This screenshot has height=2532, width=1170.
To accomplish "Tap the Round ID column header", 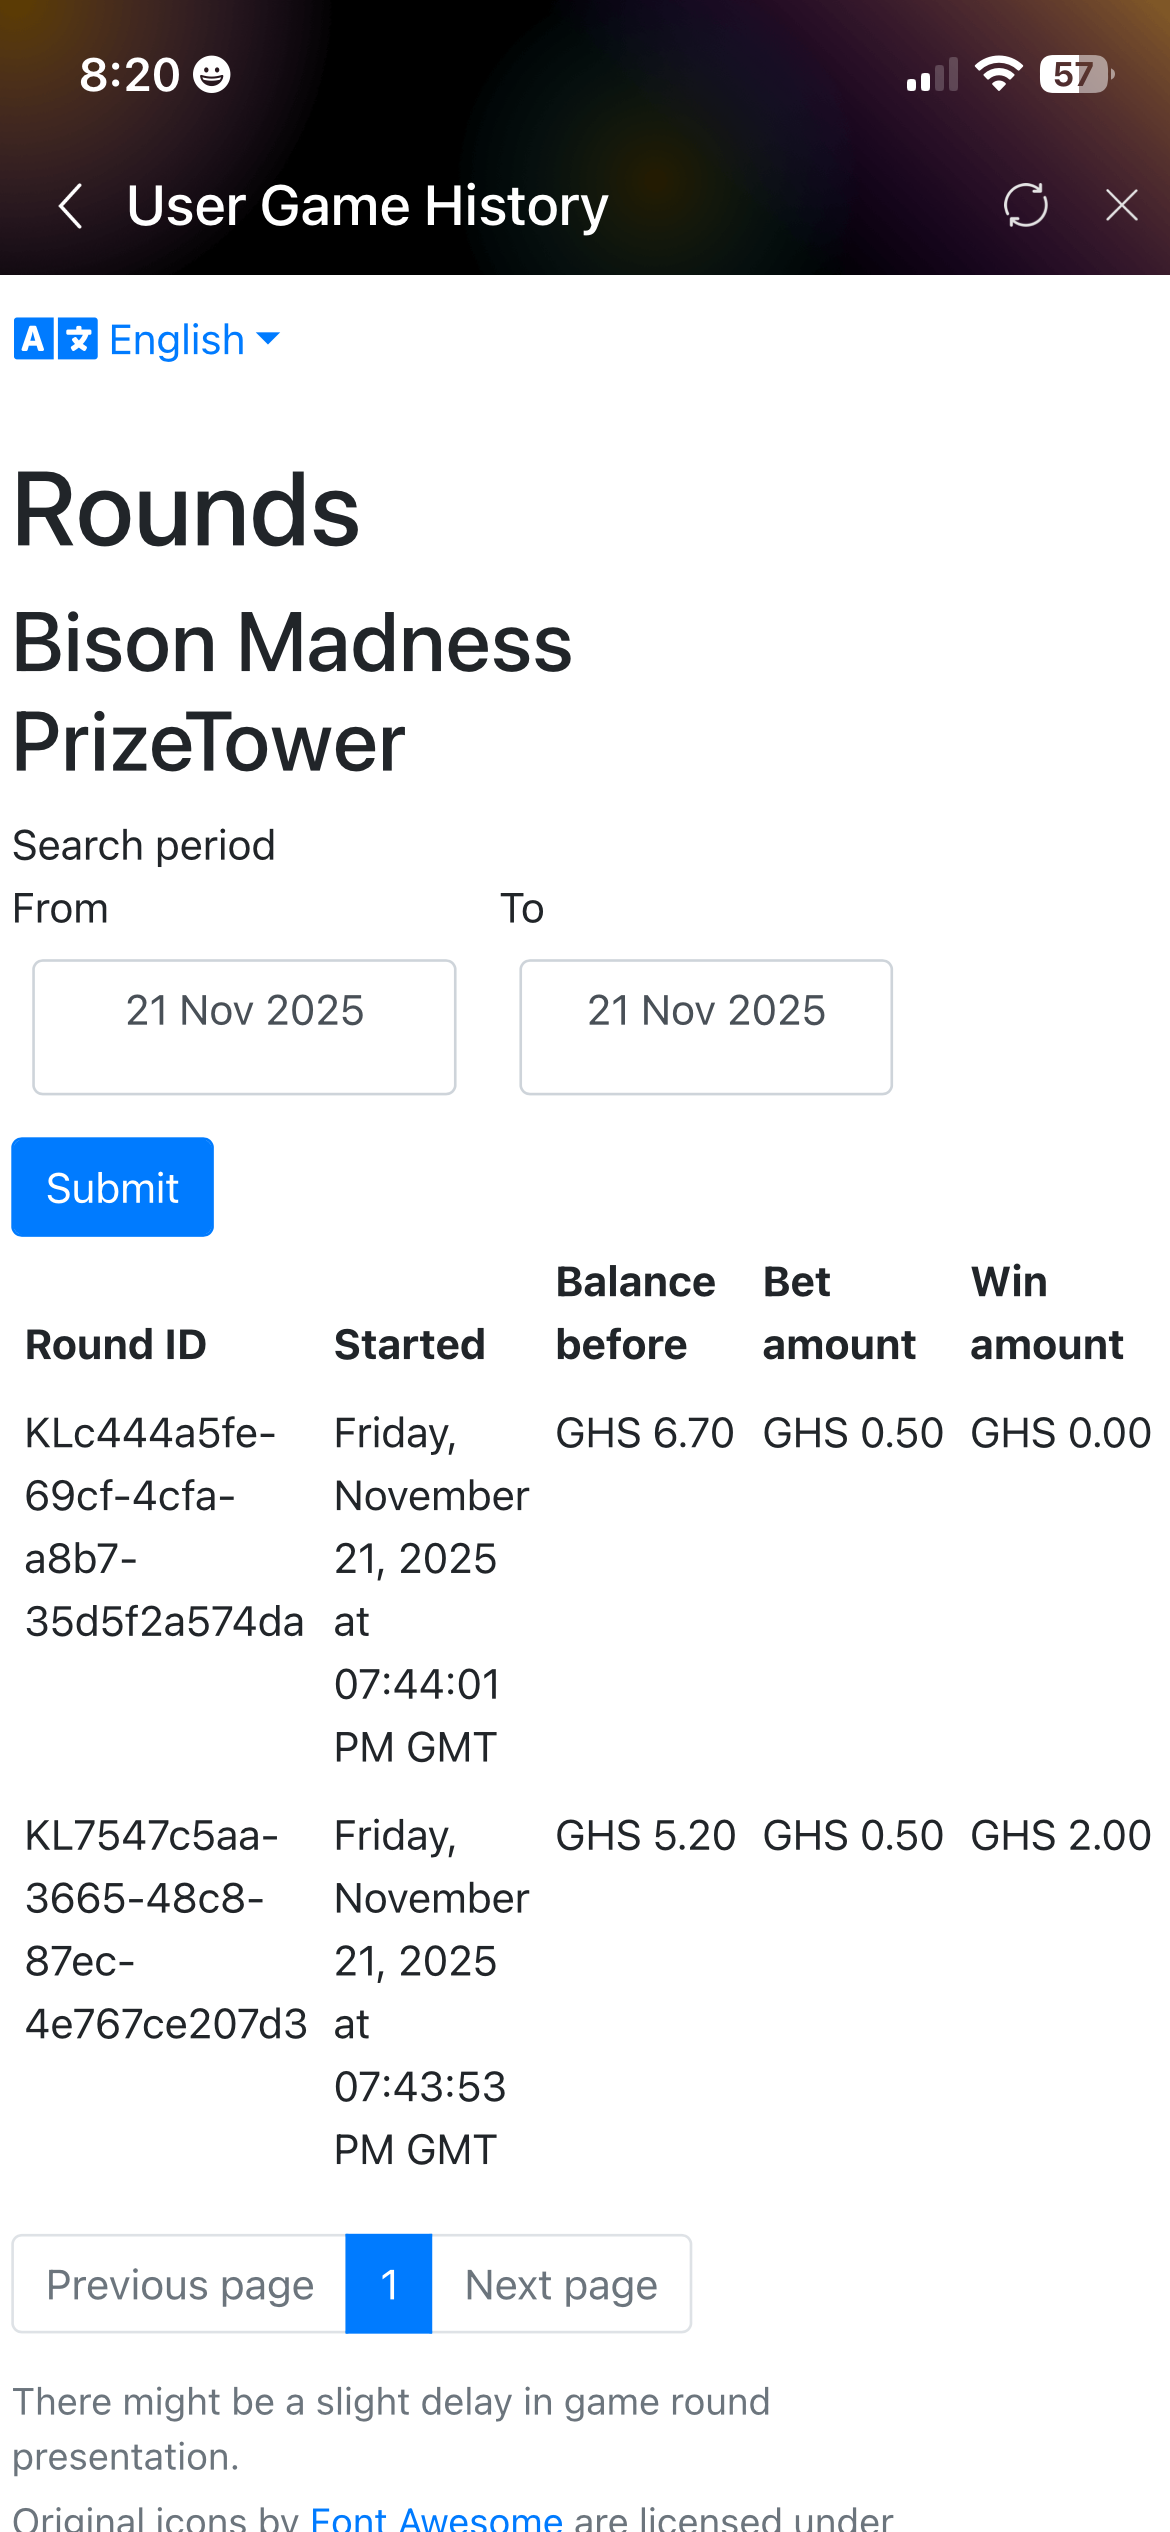I will coord(116,1344).
